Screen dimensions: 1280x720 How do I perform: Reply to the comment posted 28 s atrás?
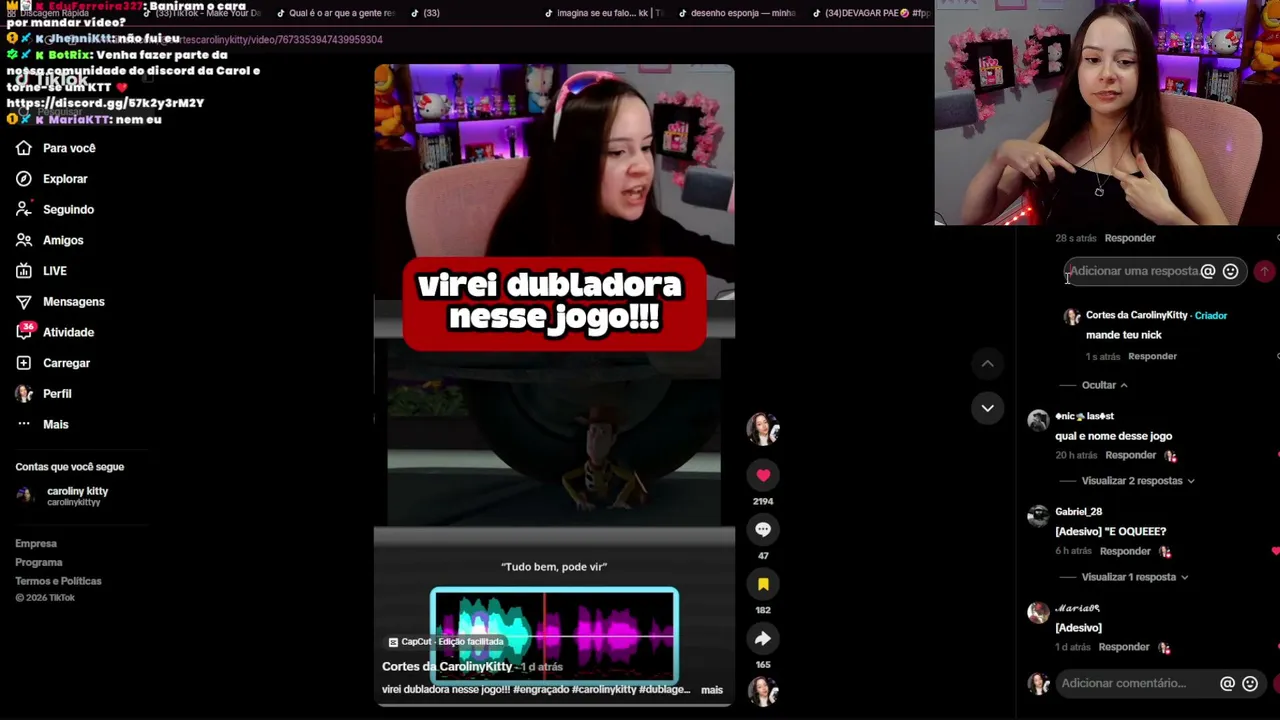pos(1130,238)
